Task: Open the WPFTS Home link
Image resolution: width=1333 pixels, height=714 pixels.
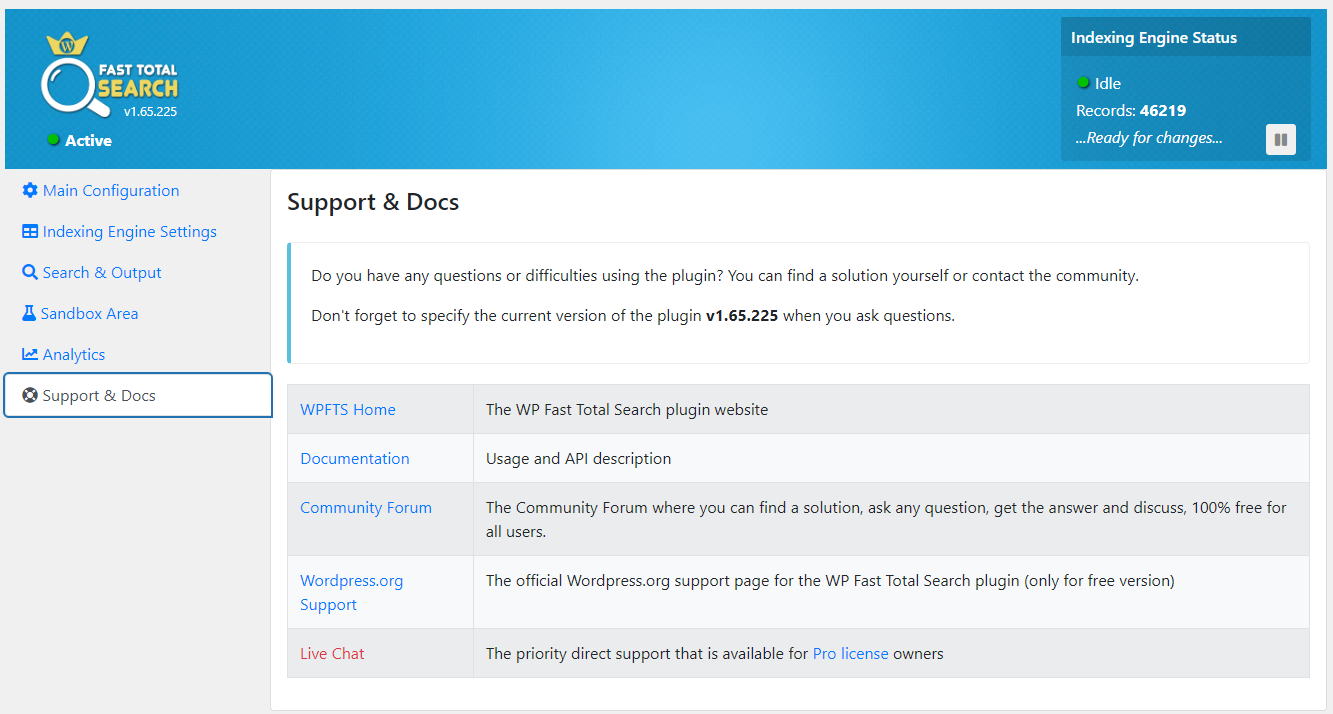Action: (348, 409)
